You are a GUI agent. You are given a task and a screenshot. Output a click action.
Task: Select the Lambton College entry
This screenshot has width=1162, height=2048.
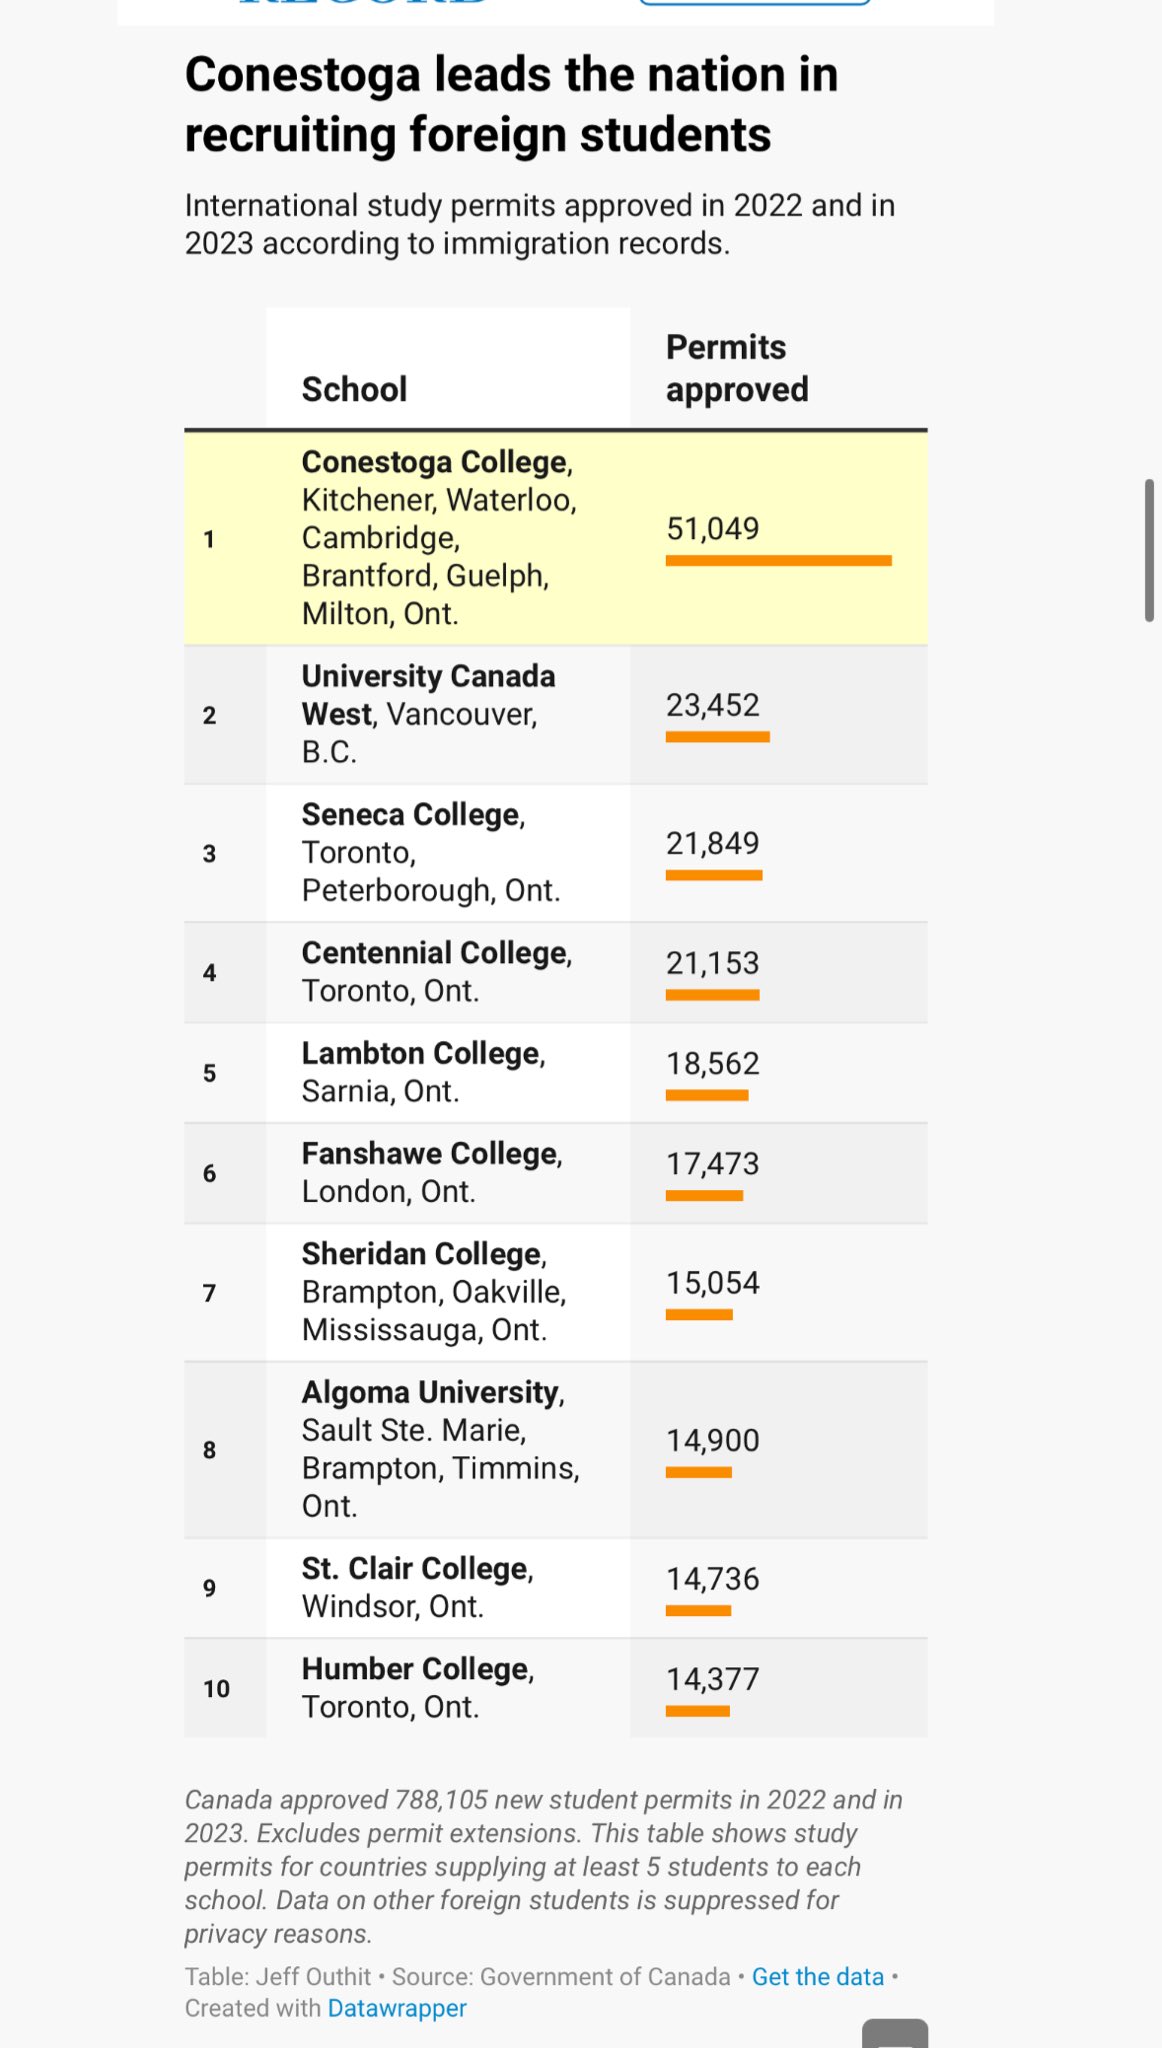click(421, 1054)
